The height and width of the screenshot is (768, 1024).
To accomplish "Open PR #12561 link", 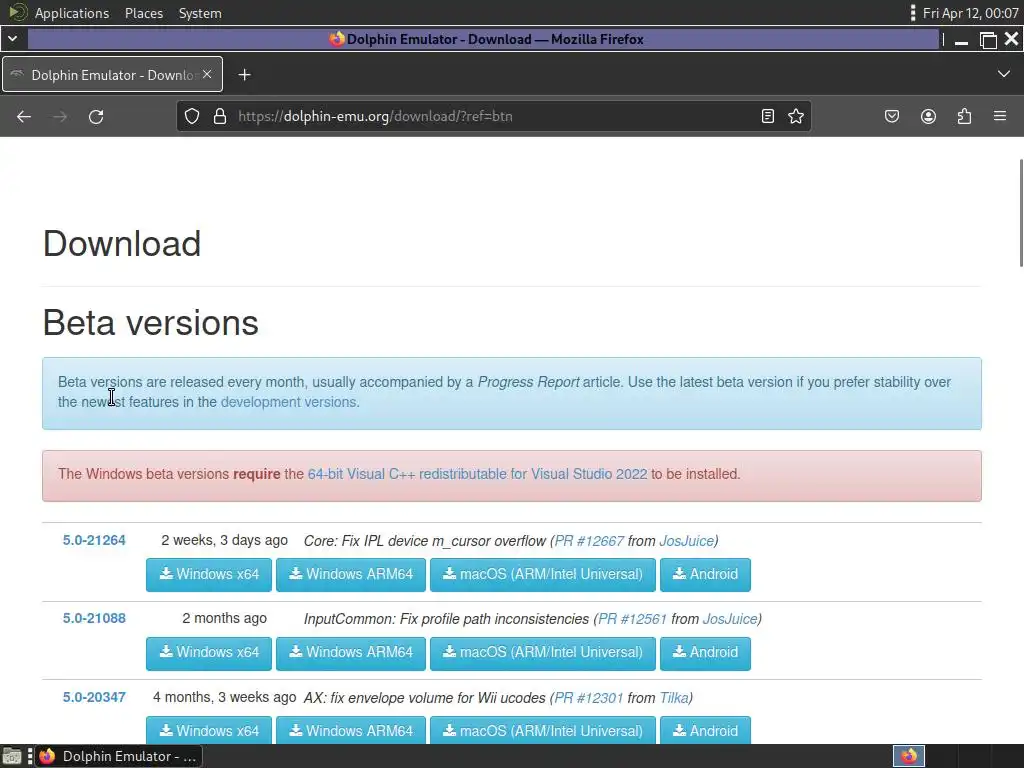I will (632, 619).
